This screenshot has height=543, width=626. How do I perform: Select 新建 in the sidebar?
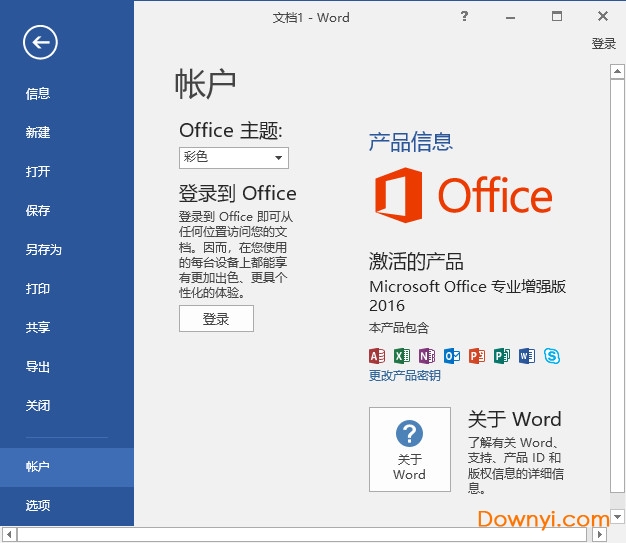coord(38,133)
